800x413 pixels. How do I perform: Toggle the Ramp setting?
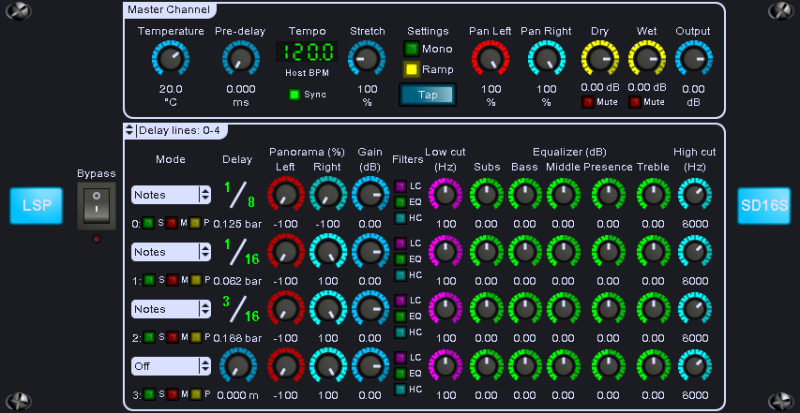coord(412,70)
